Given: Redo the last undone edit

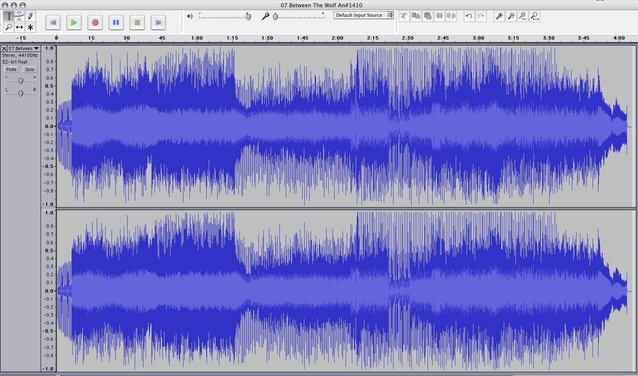Looking at the screenshot, I should [x=481, y=16].
